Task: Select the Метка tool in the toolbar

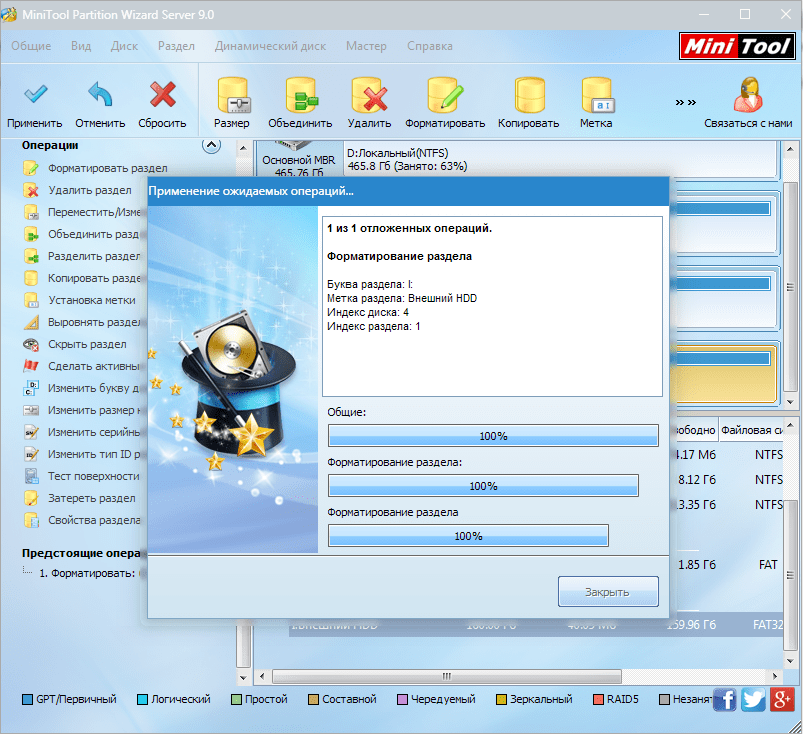Action: 596,100
